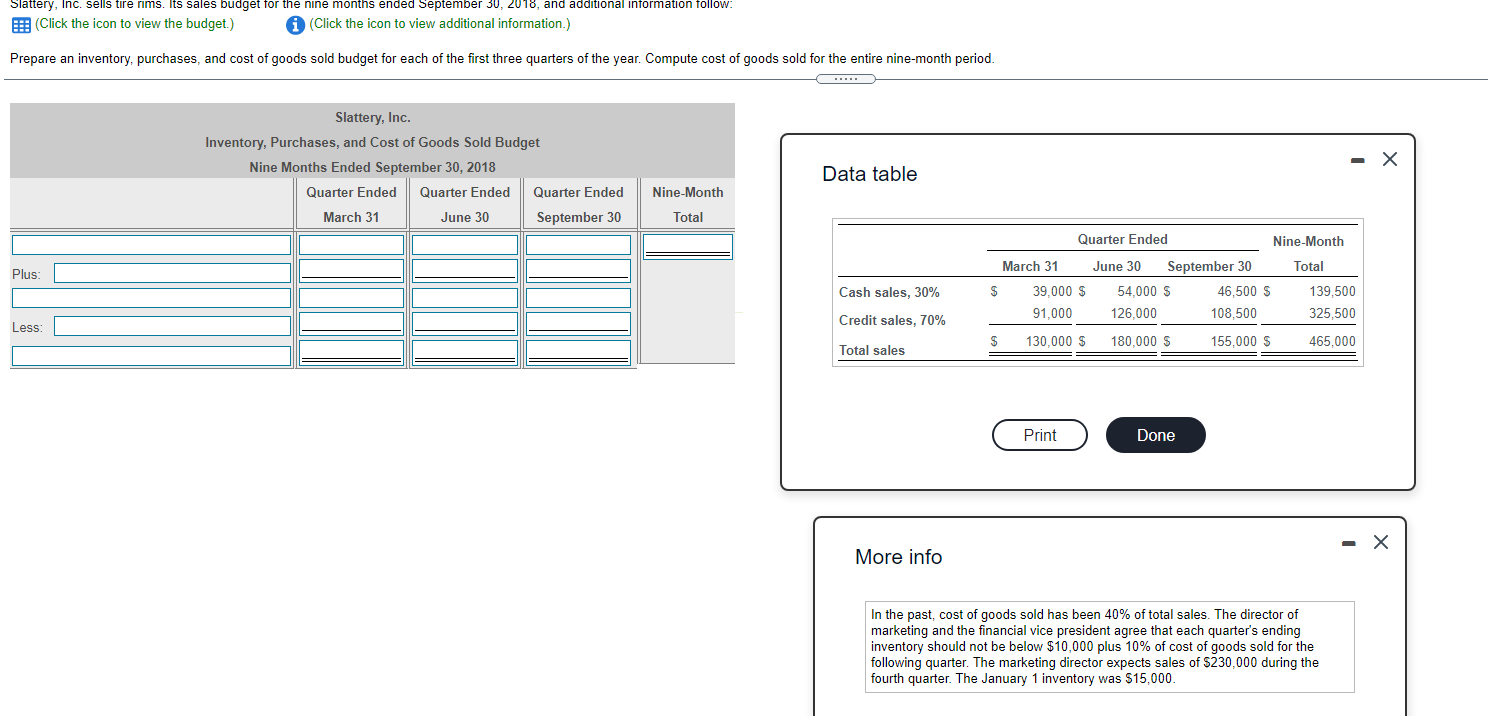This screenshot has width=1488, height=716.
Task: Select Plus row June 30 field
Action: pos(465,271)
